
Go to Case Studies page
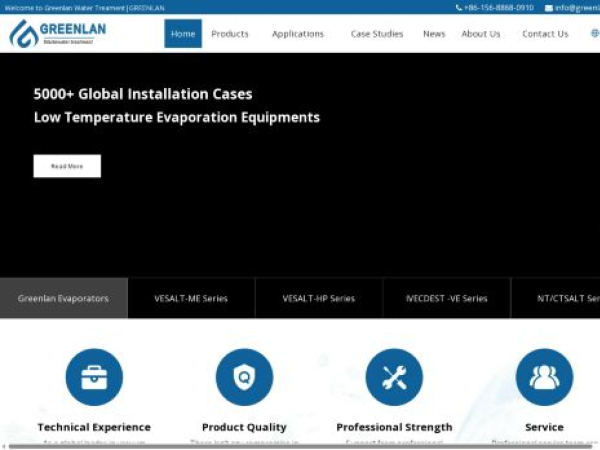pos(377,34)
